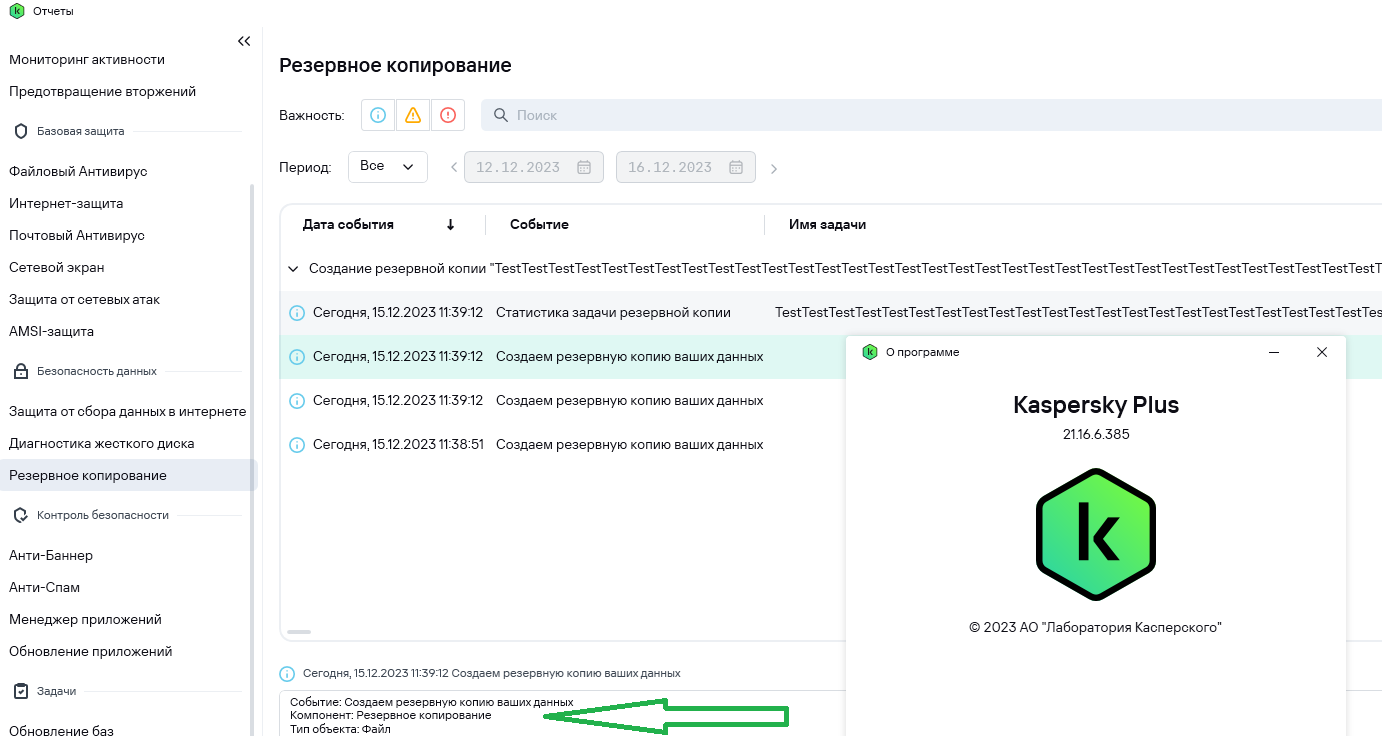Click Тип объекта: Файл detail line
The height and width of the screenshot is (736, 1382).
pos(340,729)
